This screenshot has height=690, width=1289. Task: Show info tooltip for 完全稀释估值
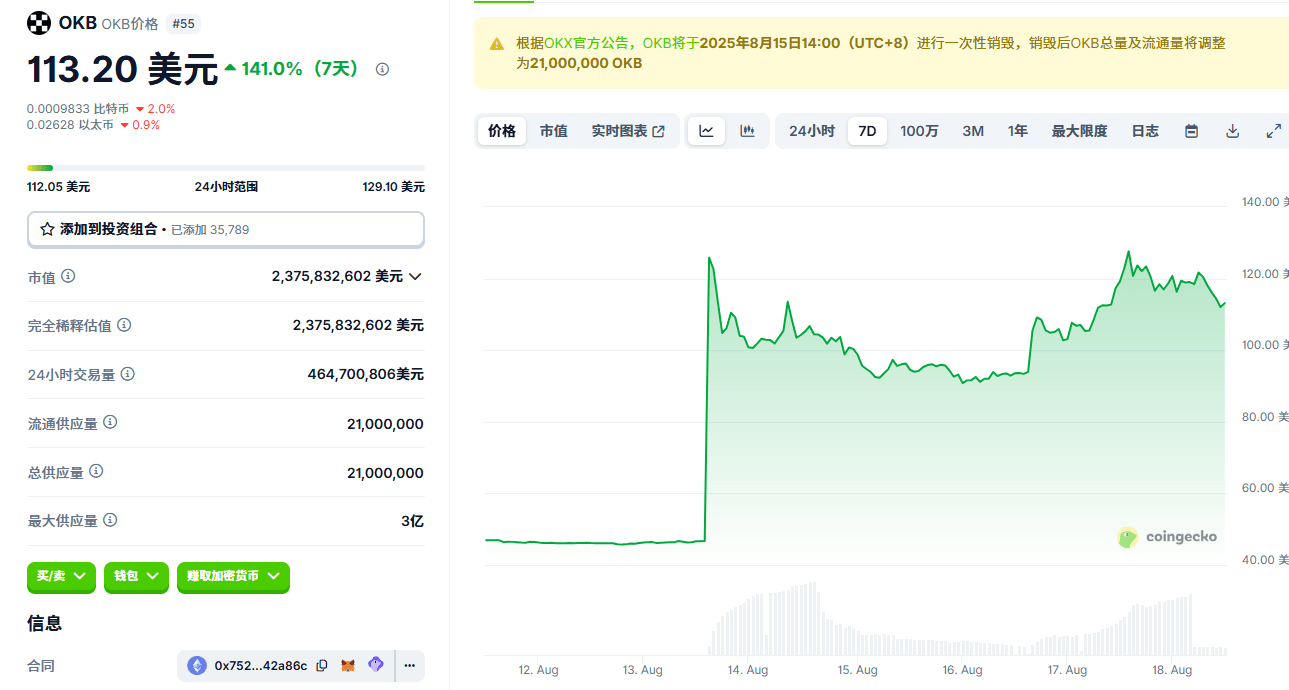coord(124,325)
